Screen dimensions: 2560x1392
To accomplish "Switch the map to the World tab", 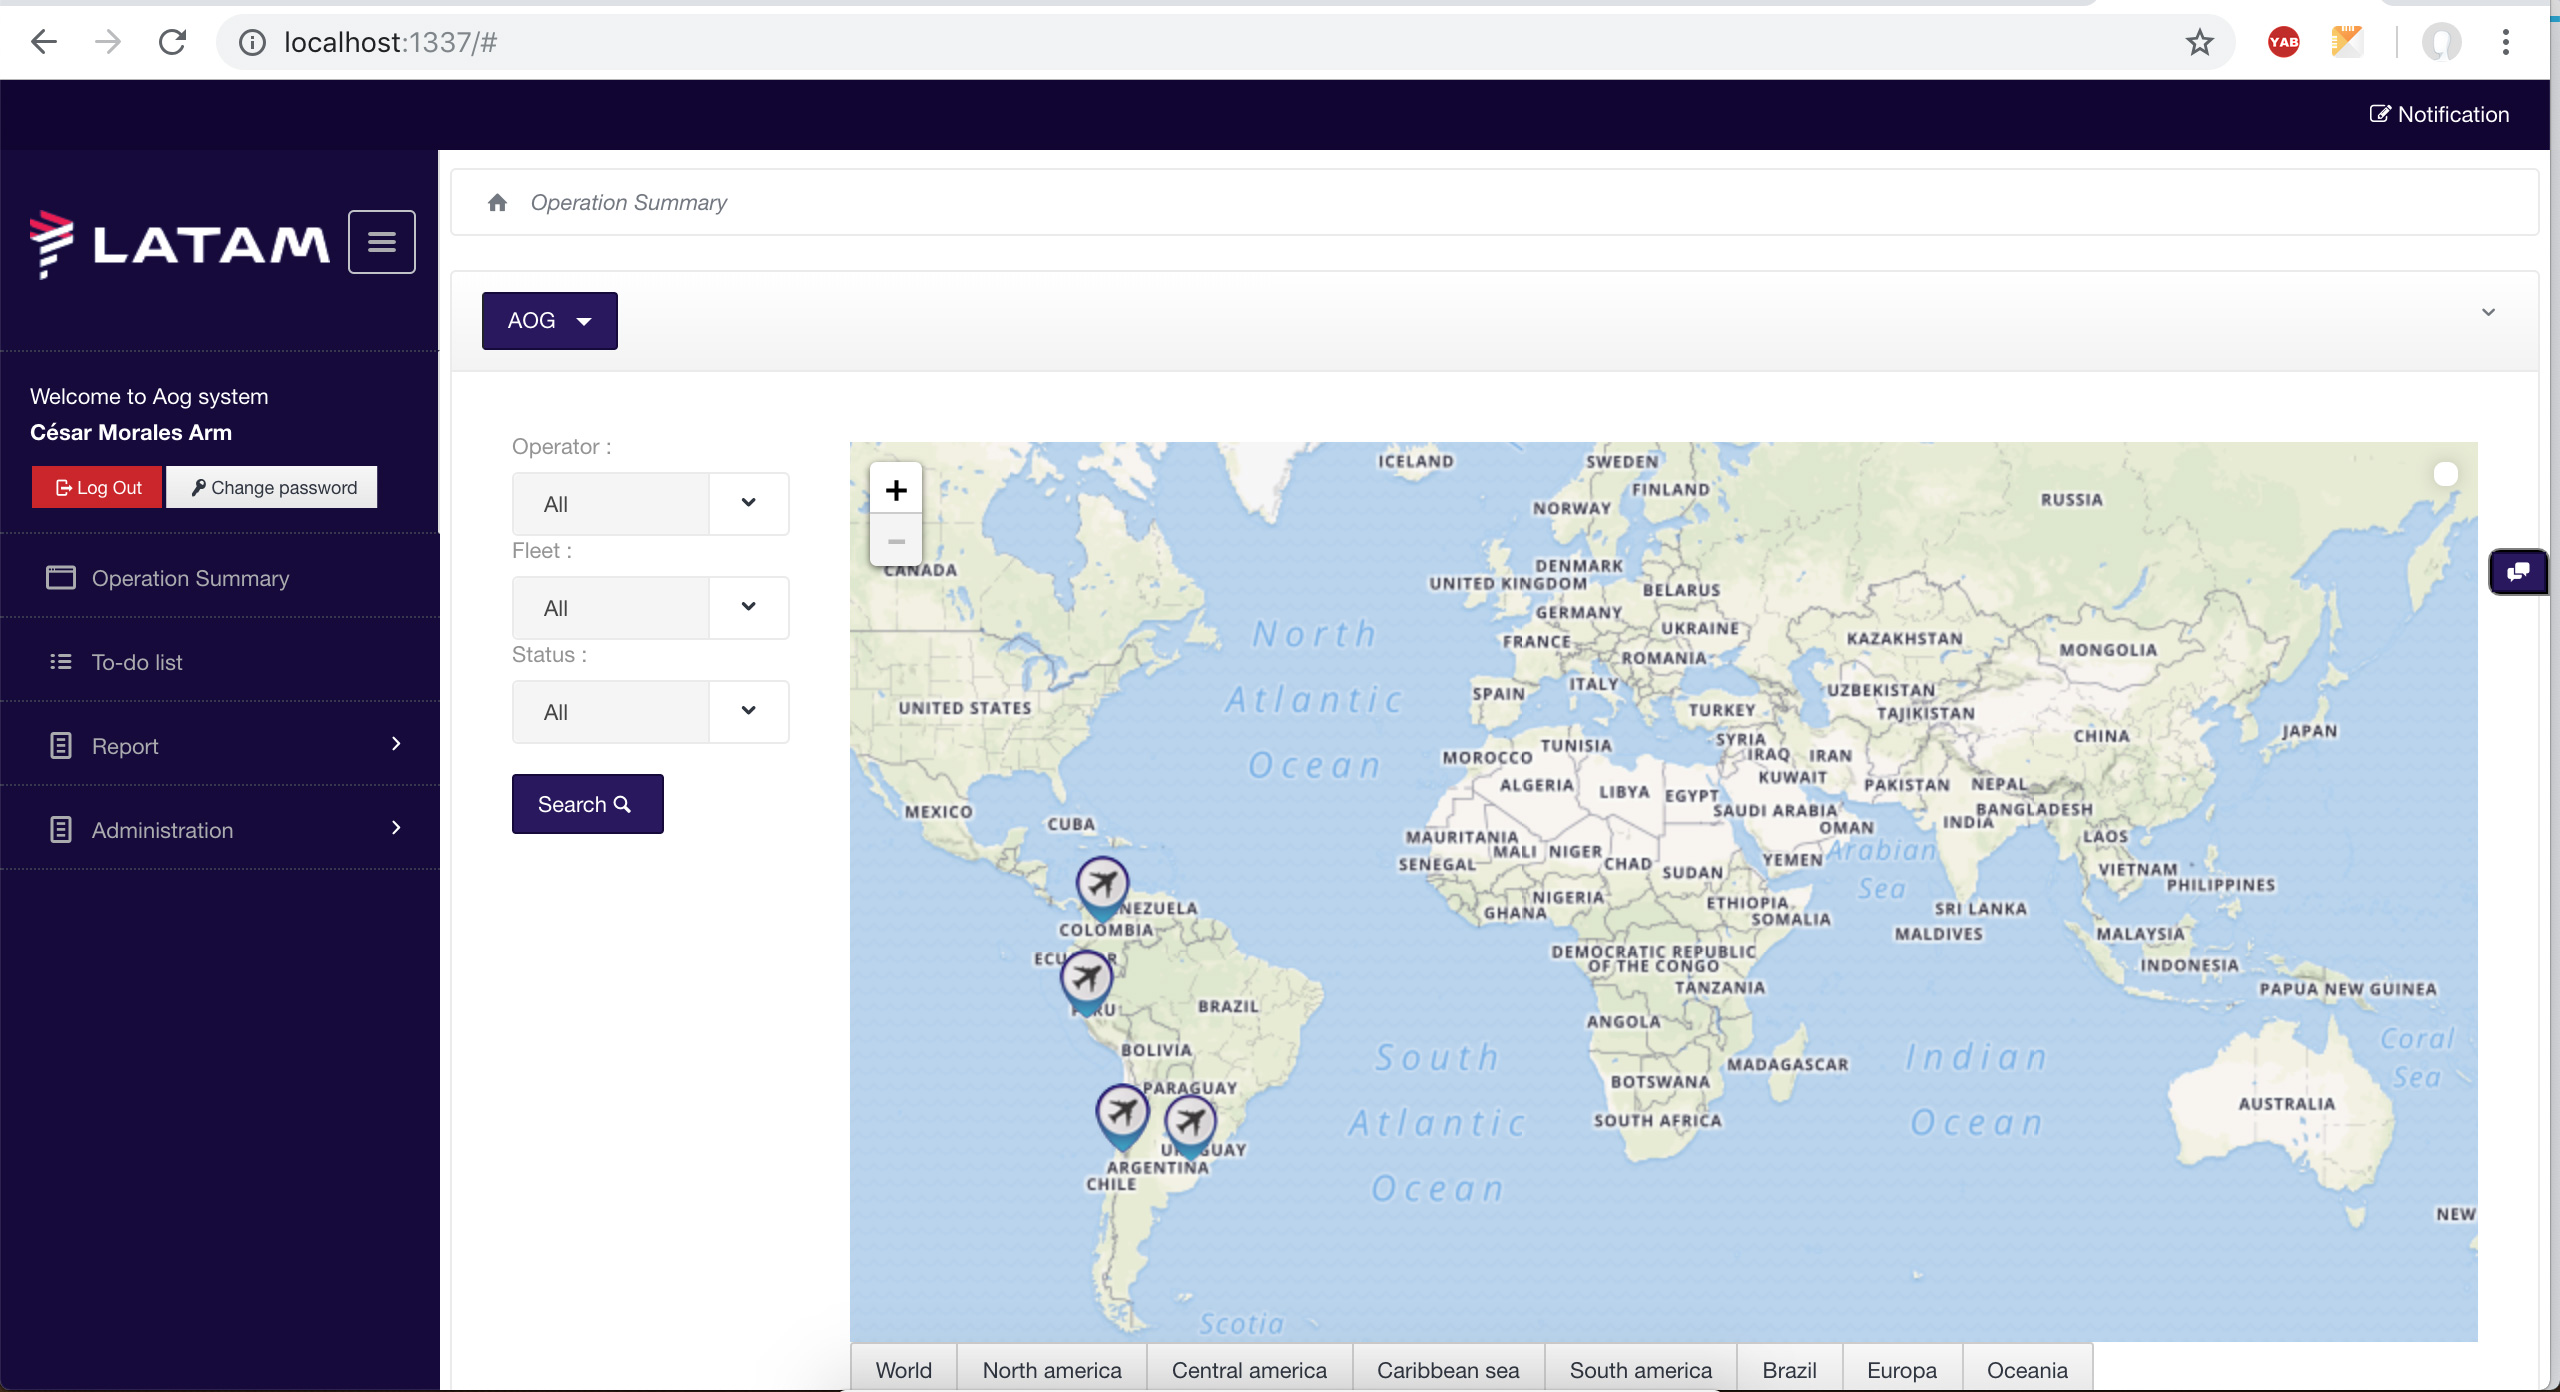I will click(903, 1370).
